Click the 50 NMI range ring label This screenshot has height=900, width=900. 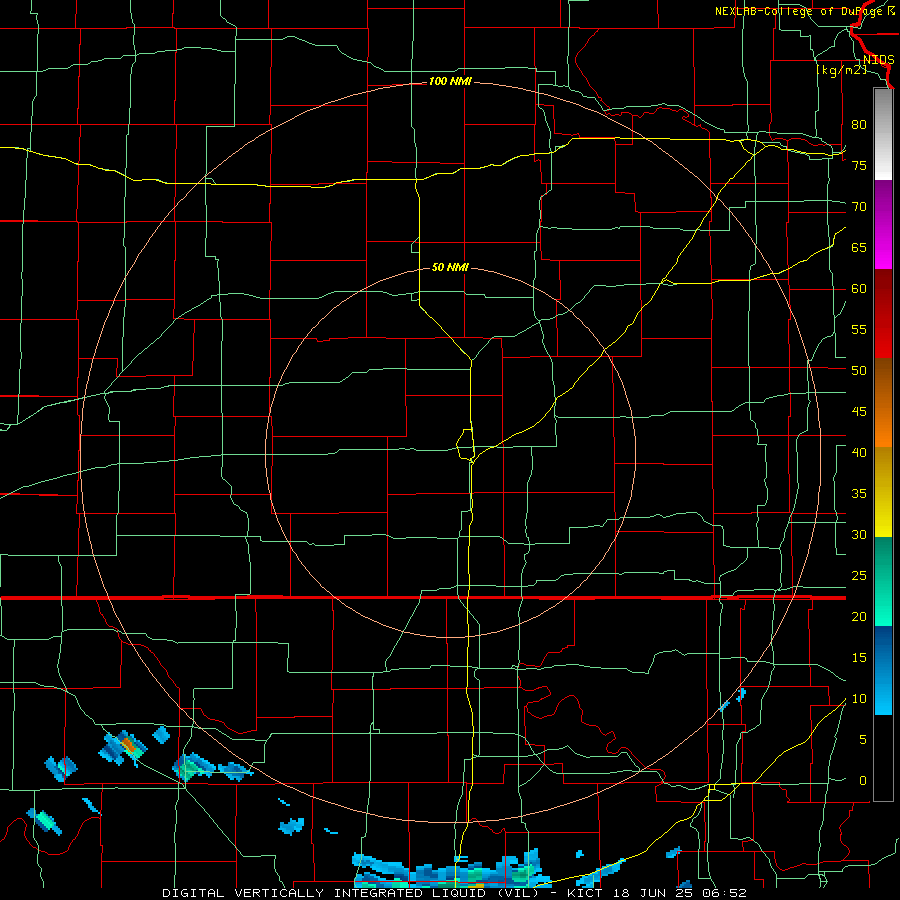450,267
